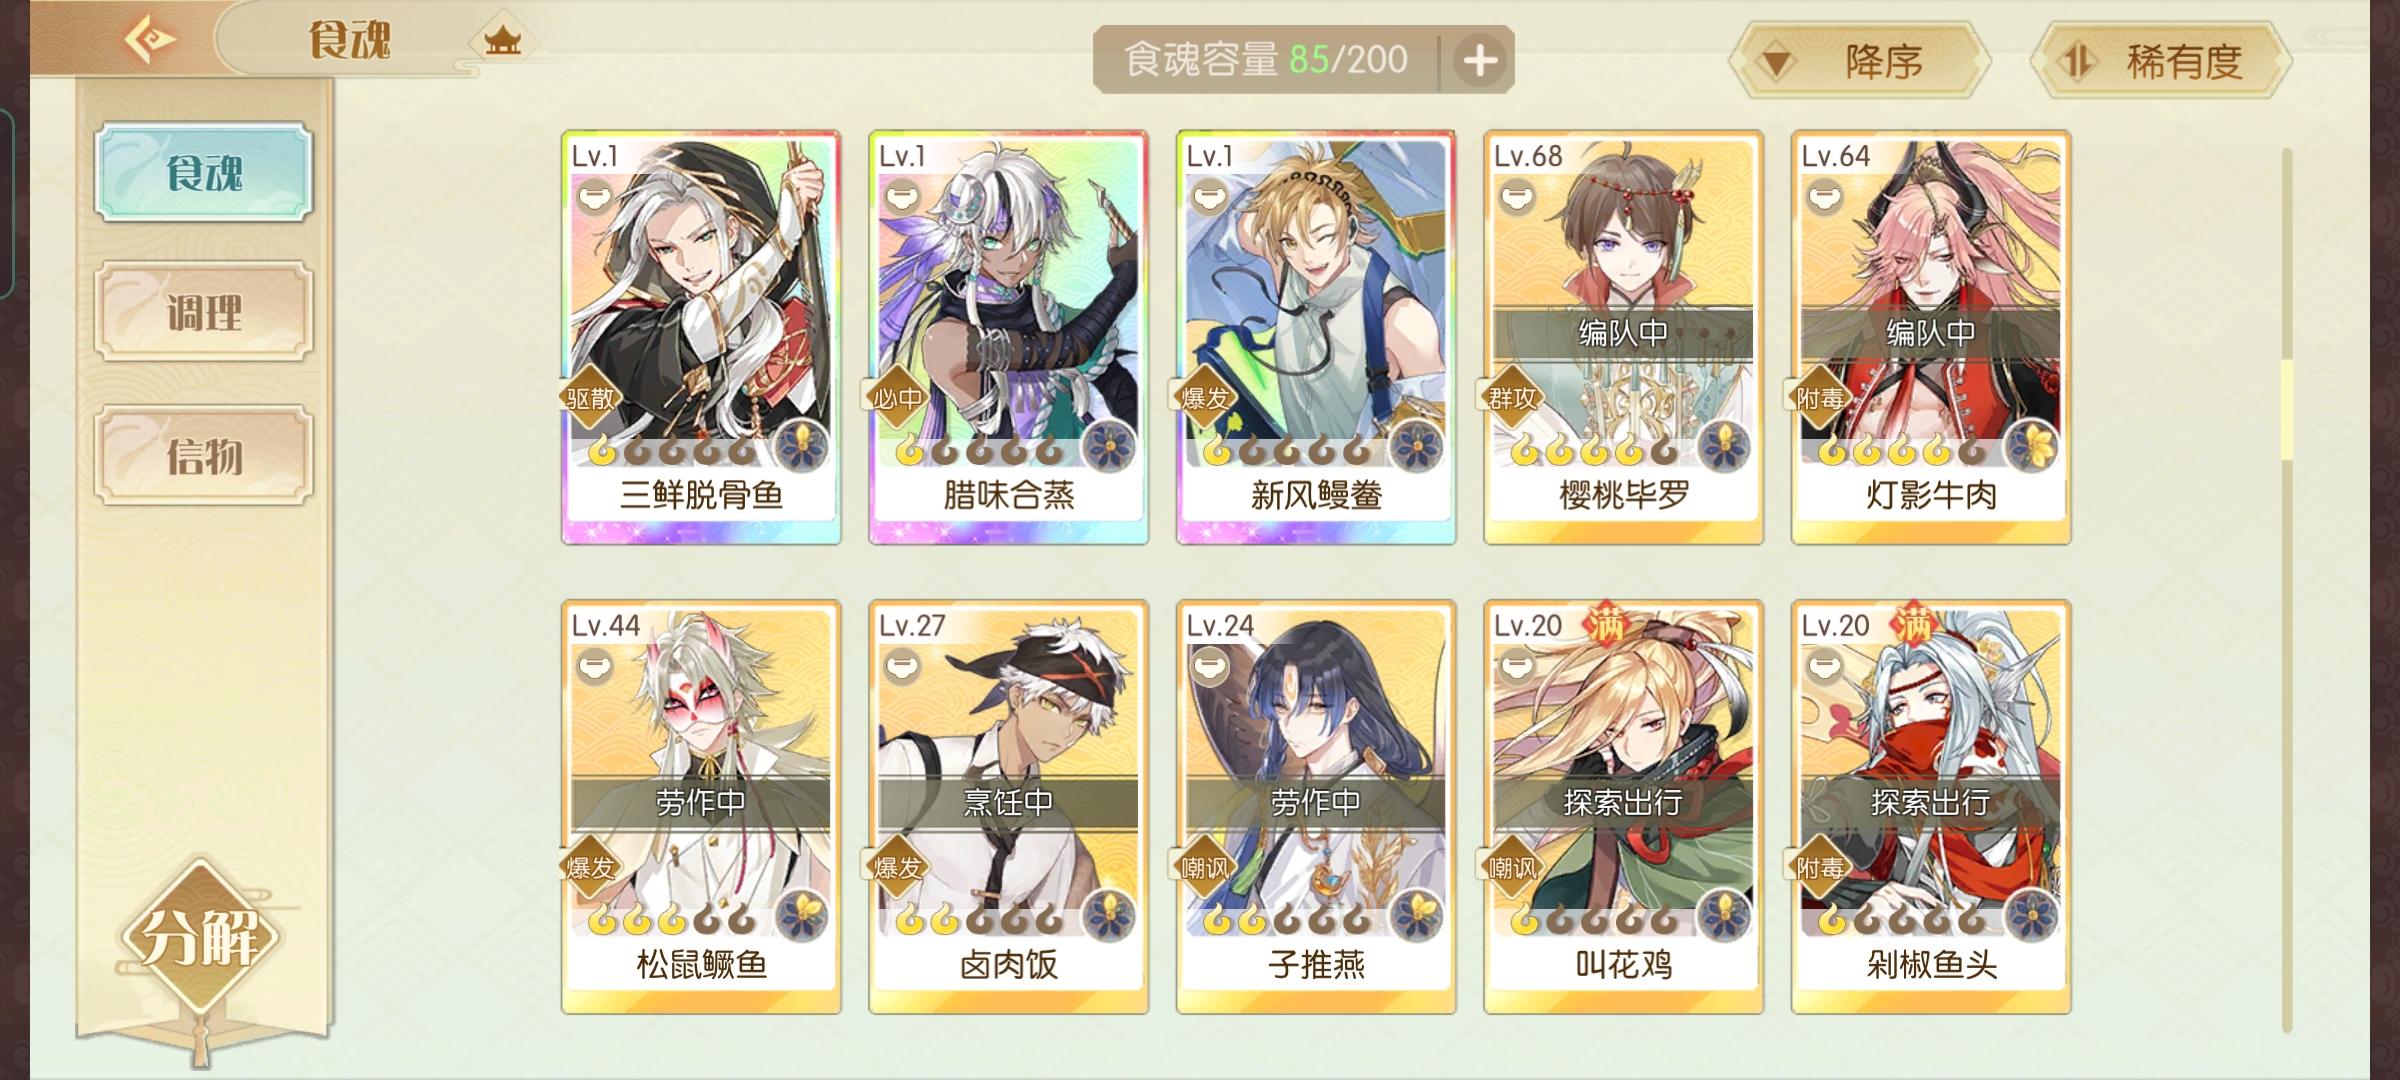Tap flower emblem on 卤肉饭 card

click(1108, 915)
